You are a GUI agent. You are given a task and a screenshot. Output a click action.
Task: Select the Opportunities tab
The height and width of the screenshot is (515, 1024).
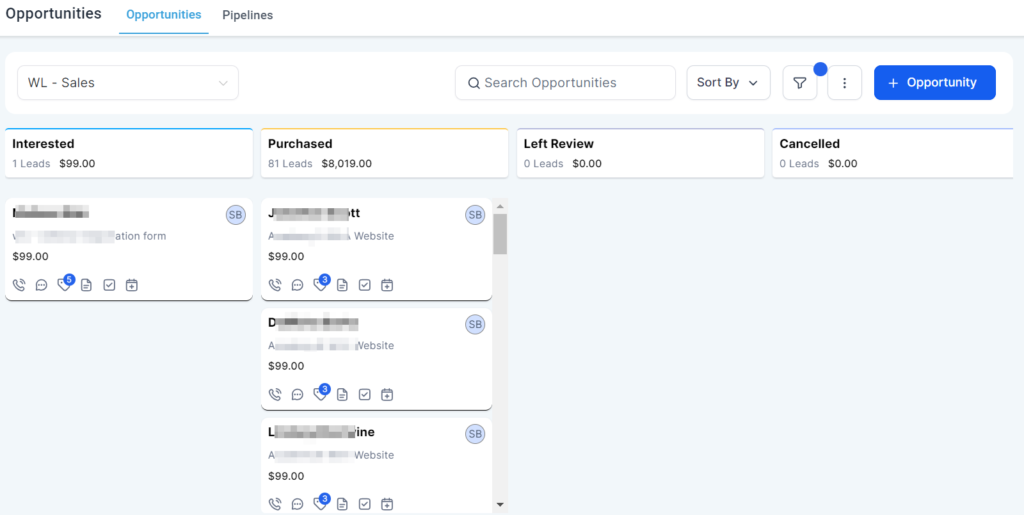pyautogui.click(x=163, y=16)
